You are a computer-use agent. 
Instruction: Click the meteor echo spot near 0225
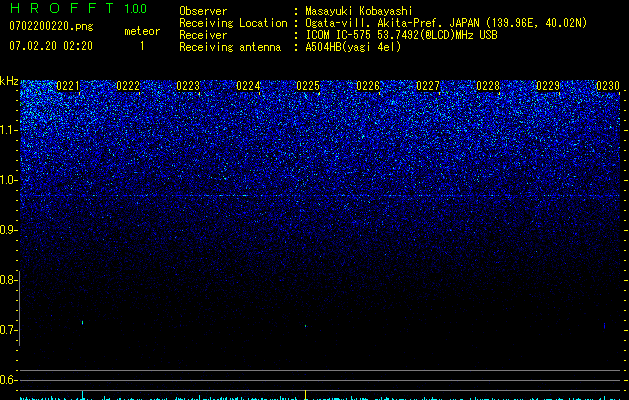pos(305,326)
